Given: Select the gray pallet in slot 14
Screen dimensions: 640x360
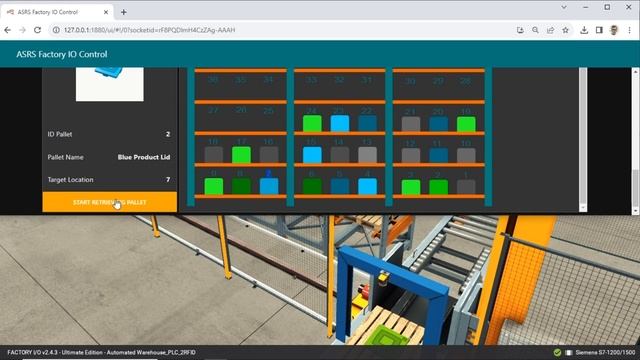Looking at the screenshot, I should [x=340, y=155].
